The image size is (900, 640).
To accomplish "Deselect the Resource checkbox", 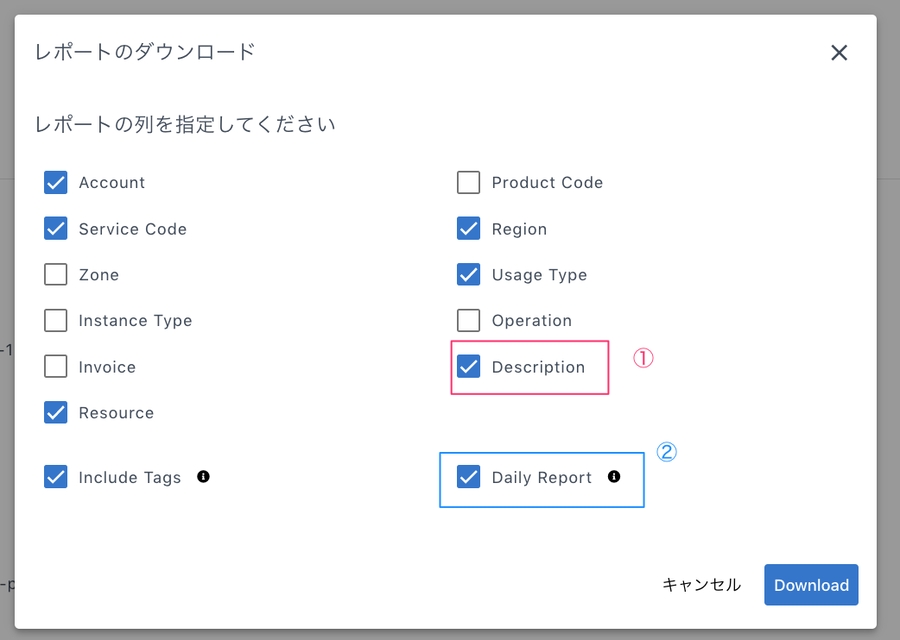I will (x=56, y=413).
